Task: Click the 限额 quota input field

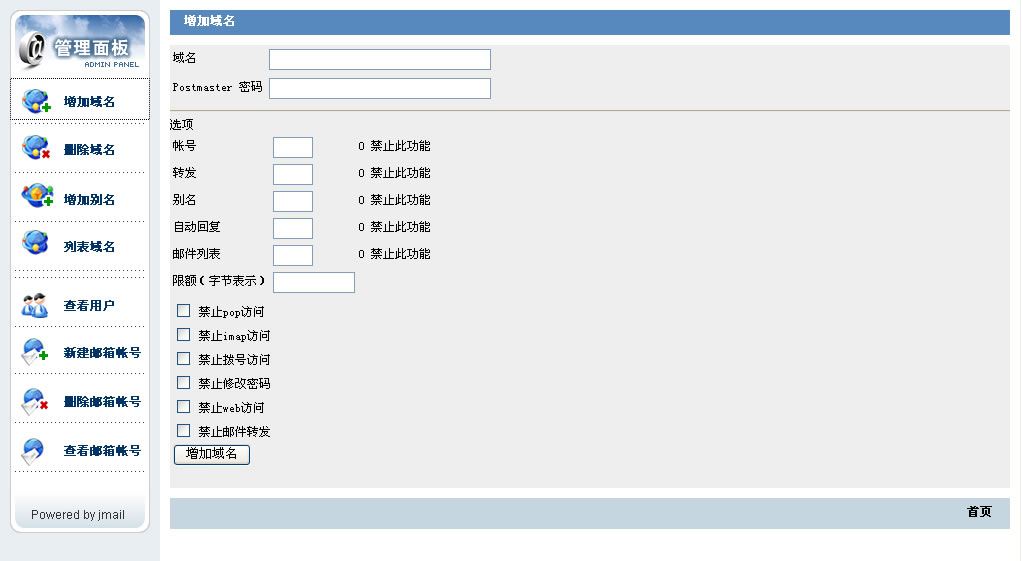Action: coord(314,282)
